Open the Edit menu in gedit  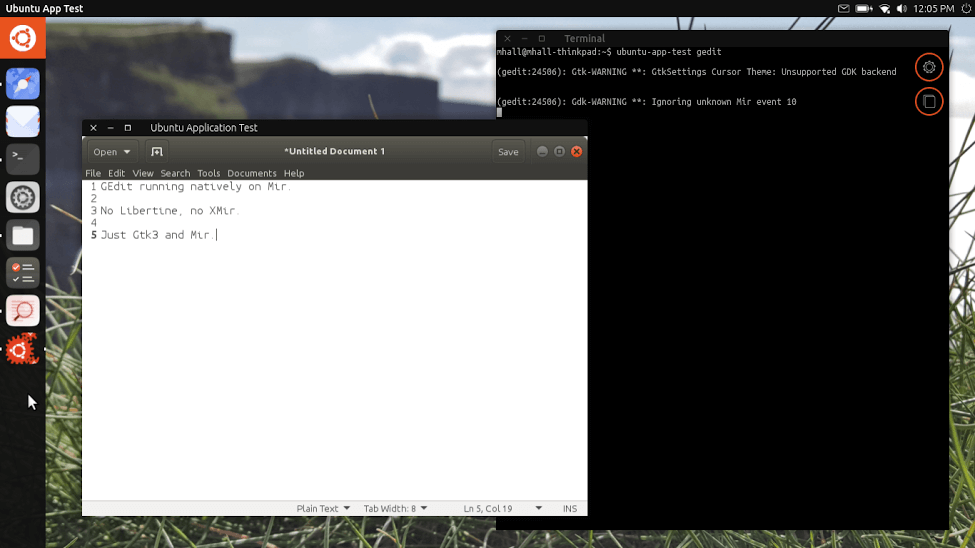116,173
